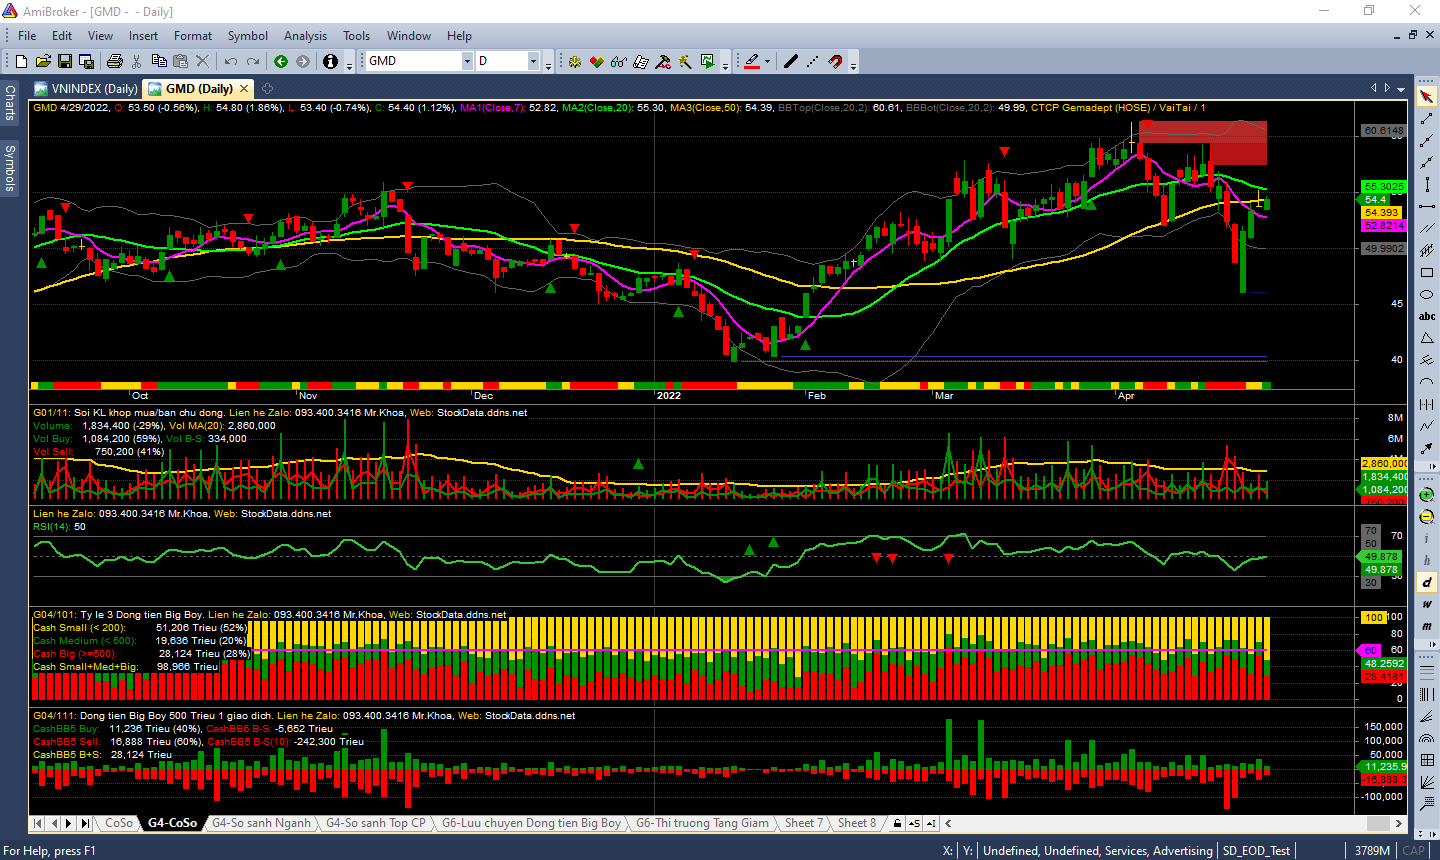Viewport: 1440px width, 860px height.
Task: Open the symbol GMD dropdown arrow
Action: tap(466, 61)
